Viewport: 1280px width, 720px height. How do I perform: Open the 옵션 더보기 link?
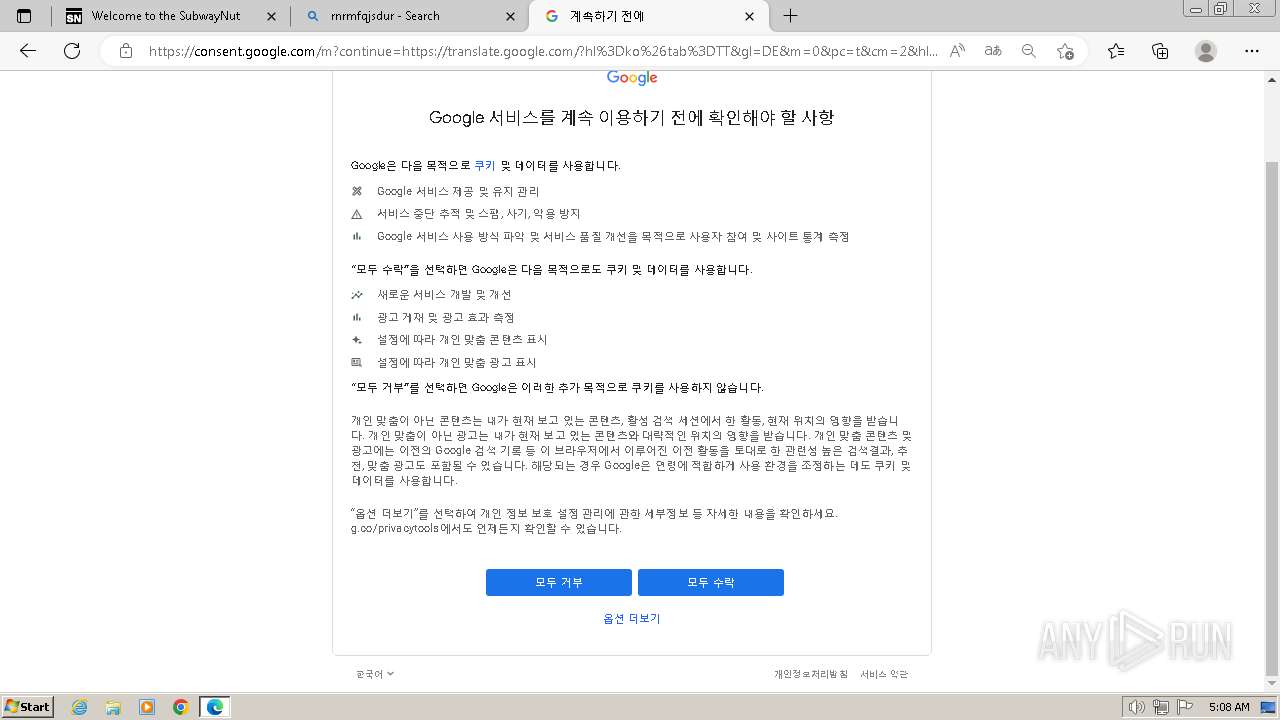click(x=632, y=618)
